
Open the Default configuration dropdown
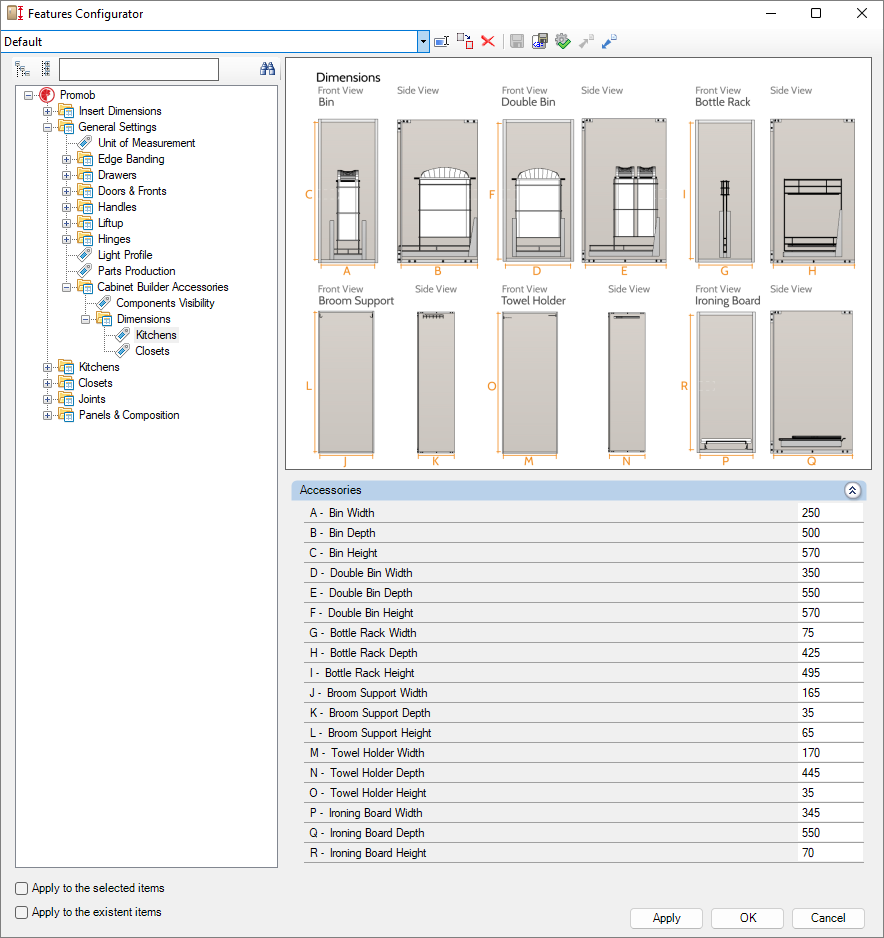pos(423,42)
